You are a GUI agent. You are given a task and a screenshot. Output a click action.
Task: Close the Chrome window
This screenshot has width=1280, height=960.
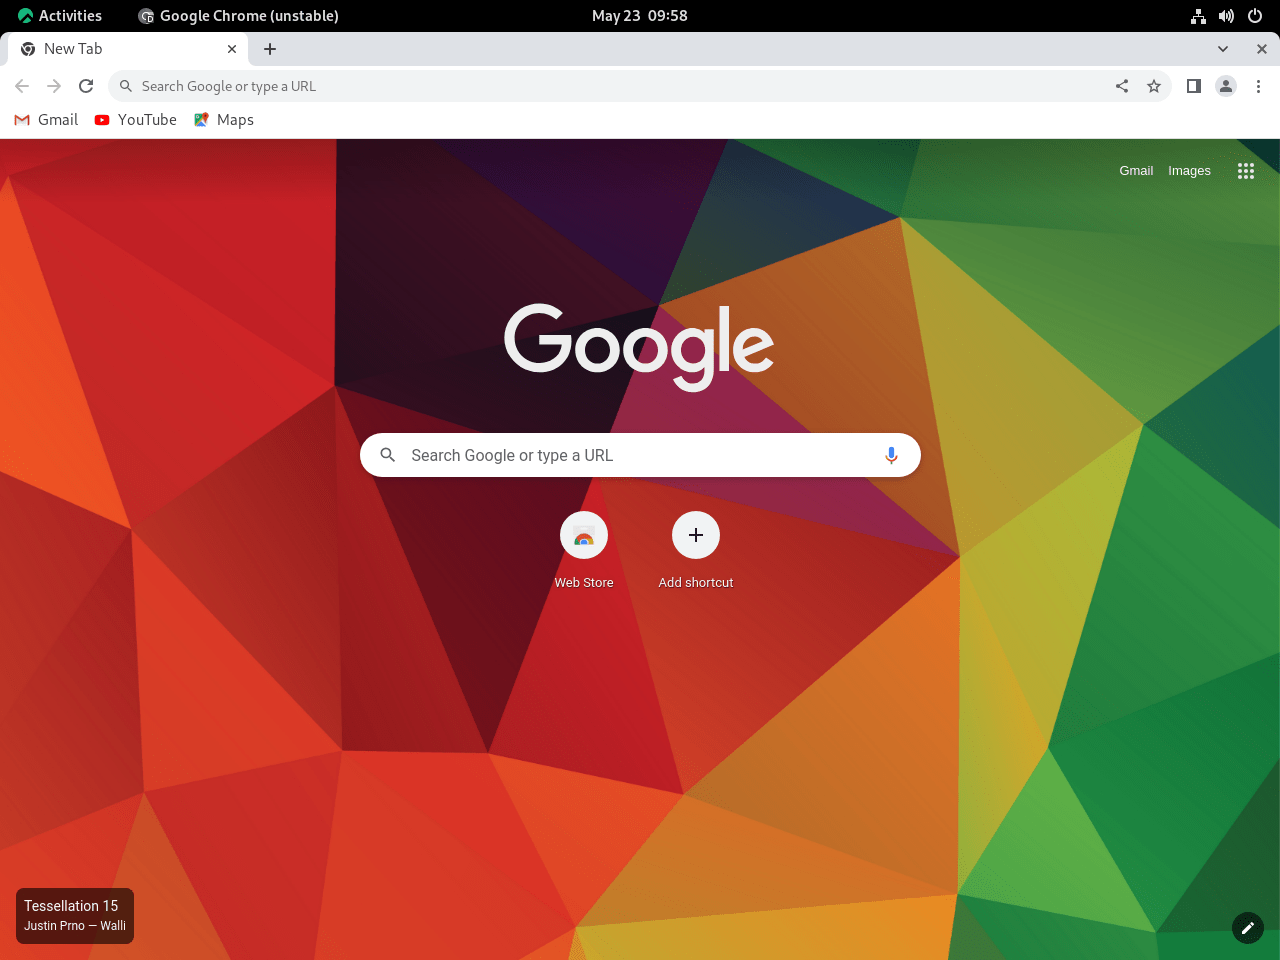1262,49
